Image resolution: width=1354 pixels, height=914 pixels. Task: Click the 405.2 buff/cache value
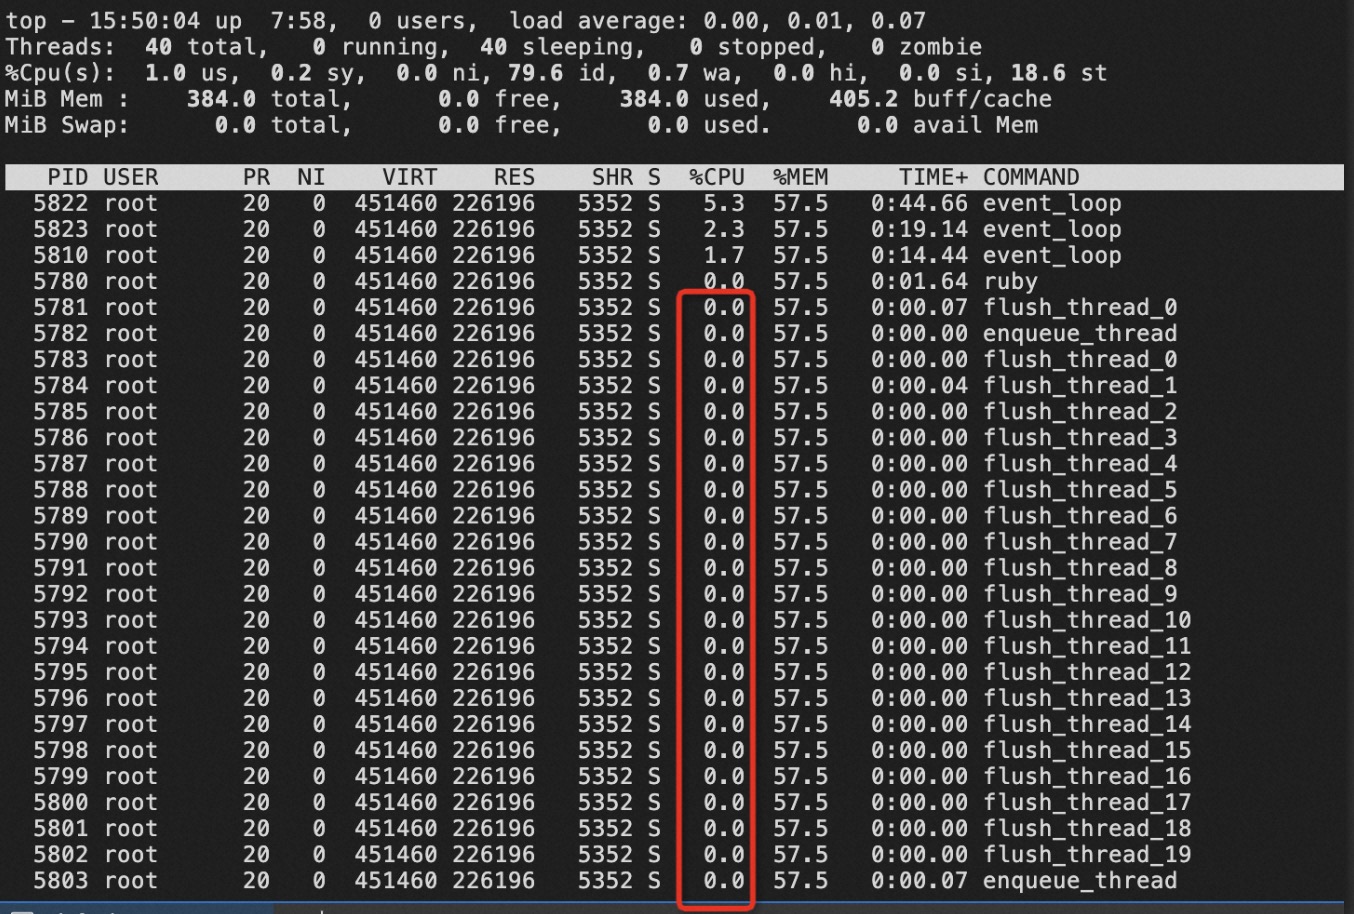pos(940,99)
